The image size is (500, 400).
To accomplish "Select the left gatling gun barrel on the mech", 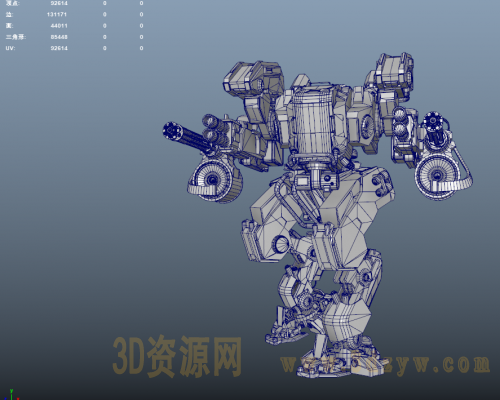I will tap(187, 137).
